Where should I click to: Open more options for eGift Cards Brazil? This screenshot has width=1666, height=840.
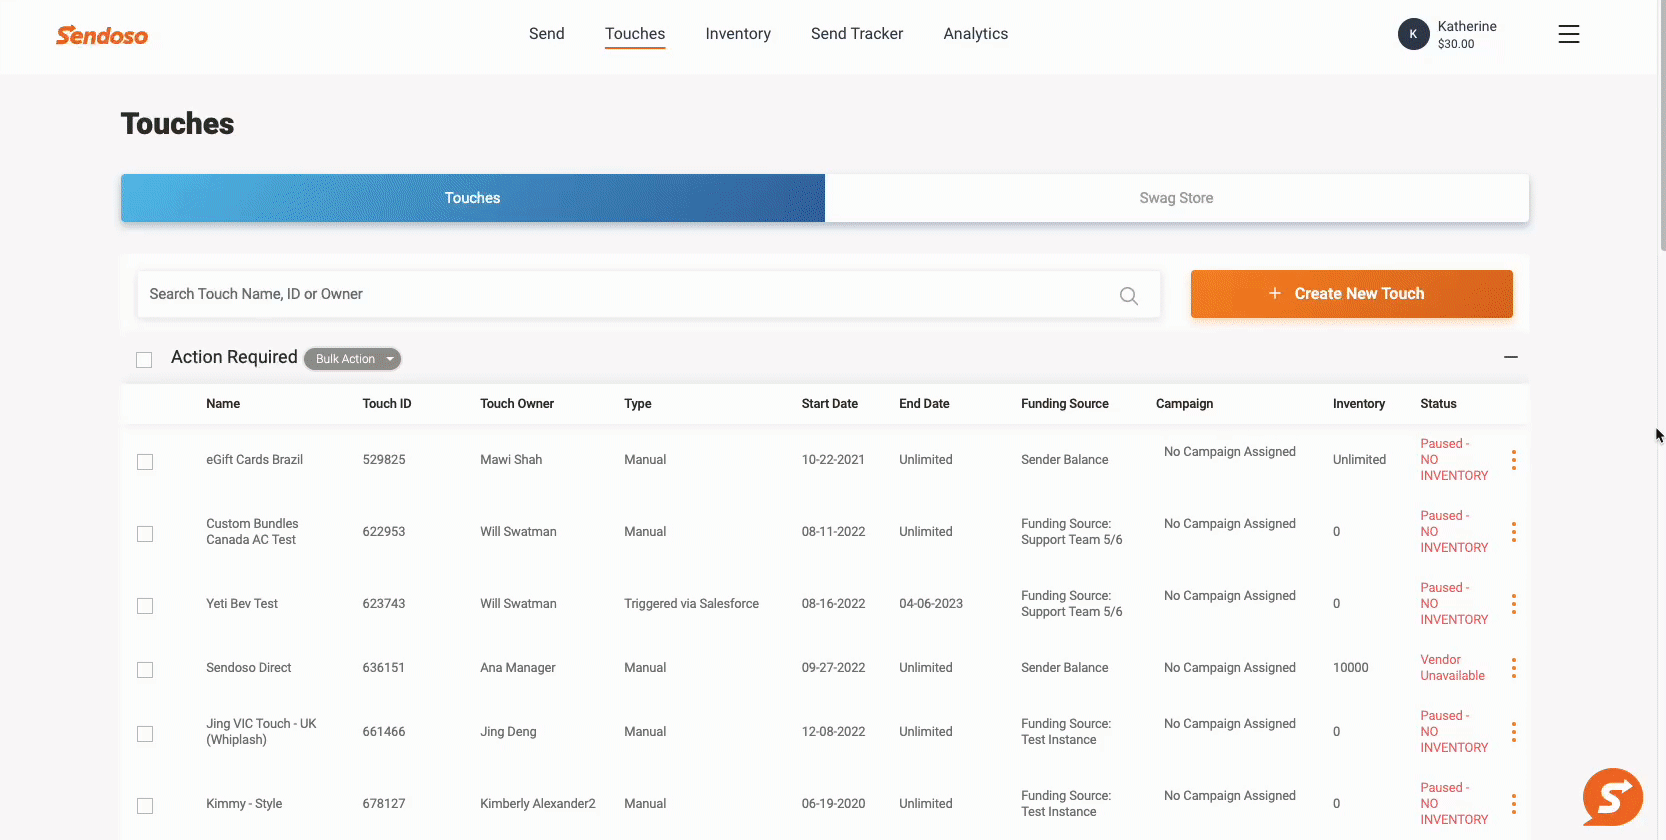1514,460
